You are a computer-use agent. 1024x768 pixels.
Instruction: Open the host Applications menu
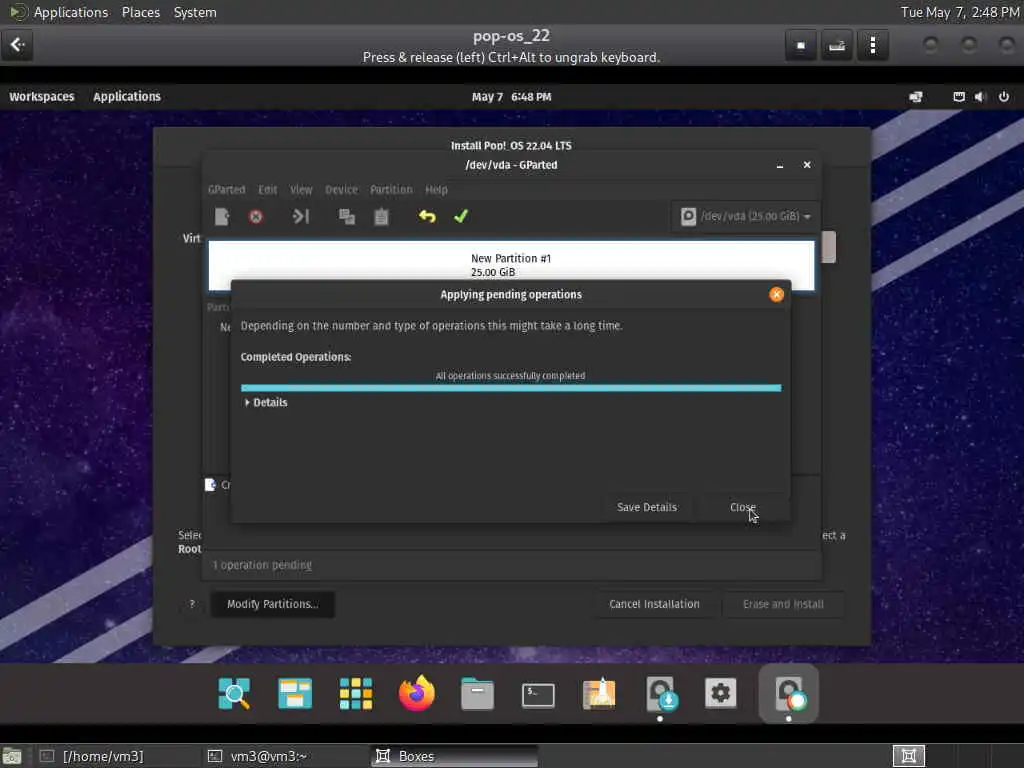pos(71,12)
